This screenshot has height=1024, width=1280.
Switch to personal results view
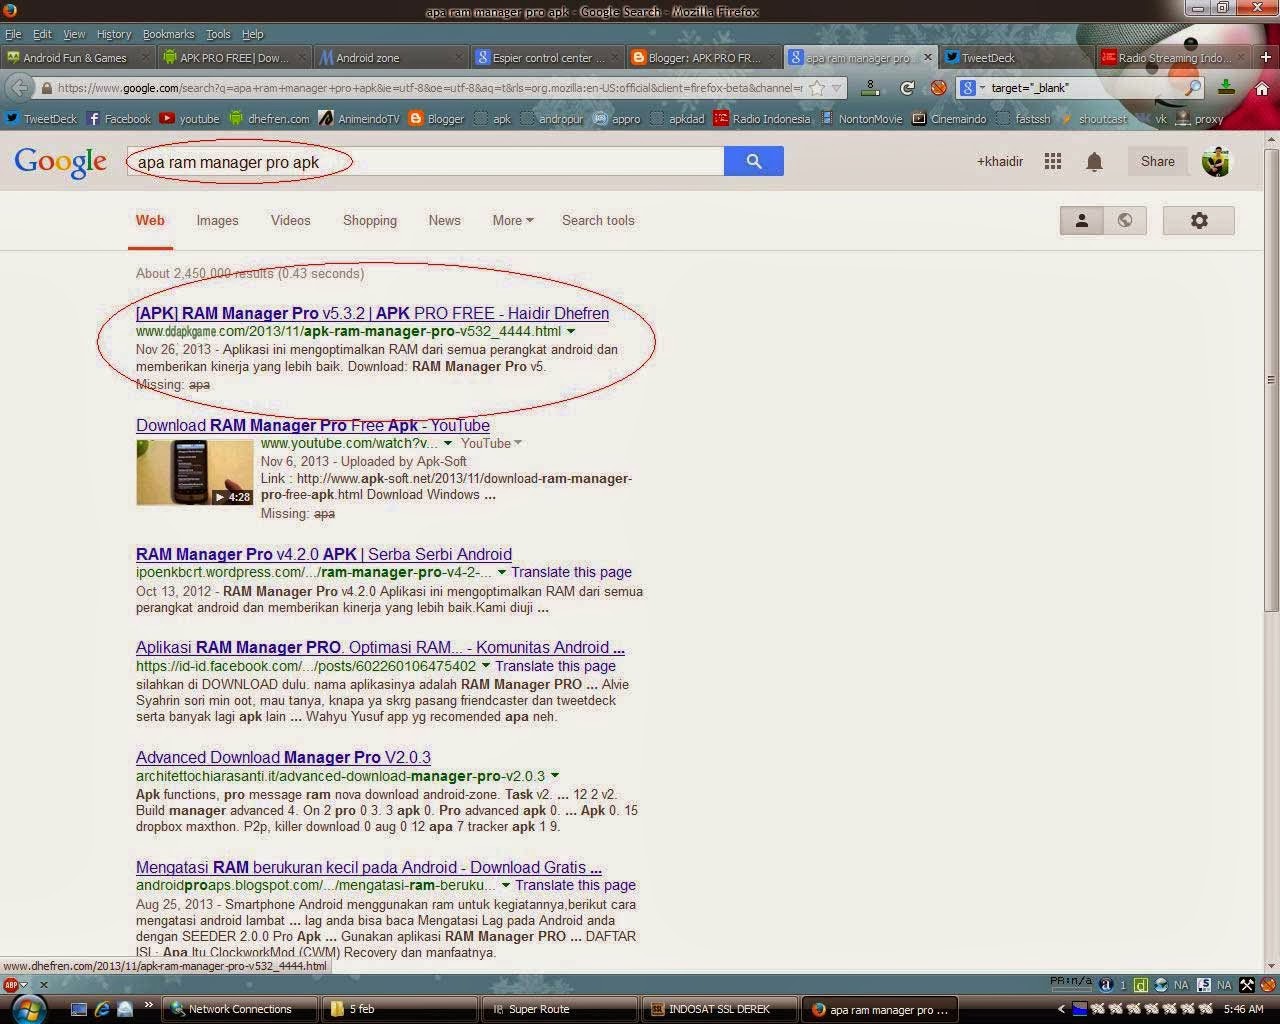click(x=1081, y=221)
